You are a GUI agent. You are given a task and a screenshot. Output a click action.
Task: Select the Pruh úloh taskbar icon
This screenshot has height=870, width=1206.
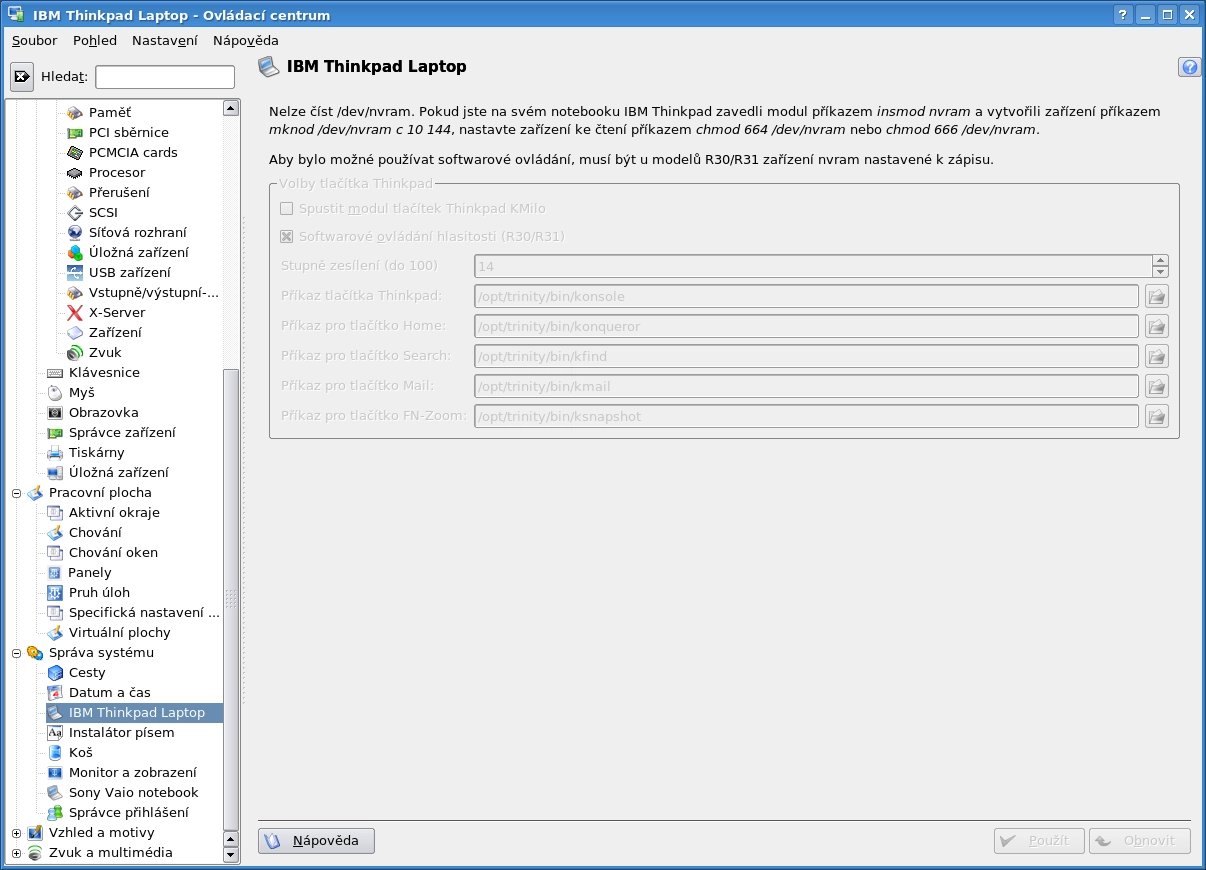point(55,593)
